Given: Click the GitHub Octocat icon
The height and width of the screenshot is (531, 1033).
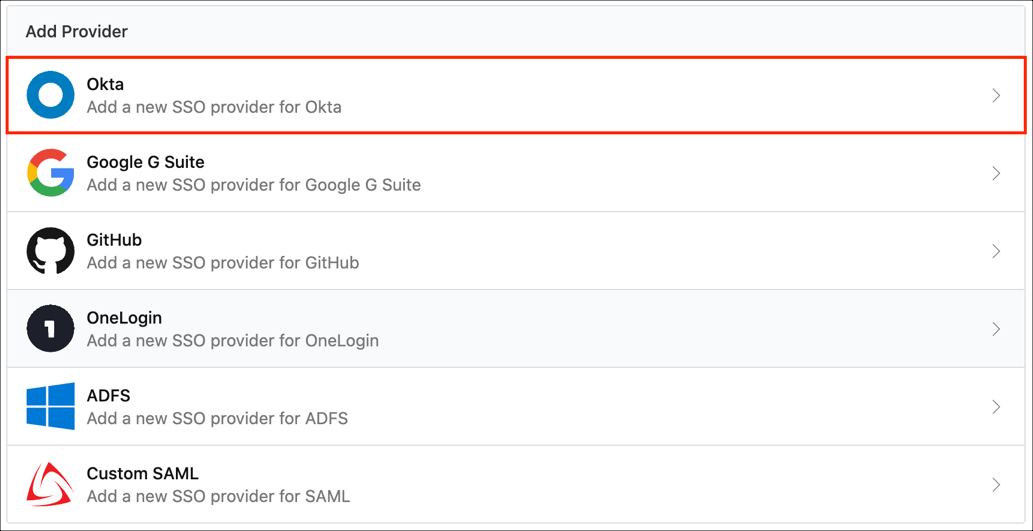Looking at the screenshot, I should (x=51, y=251).
